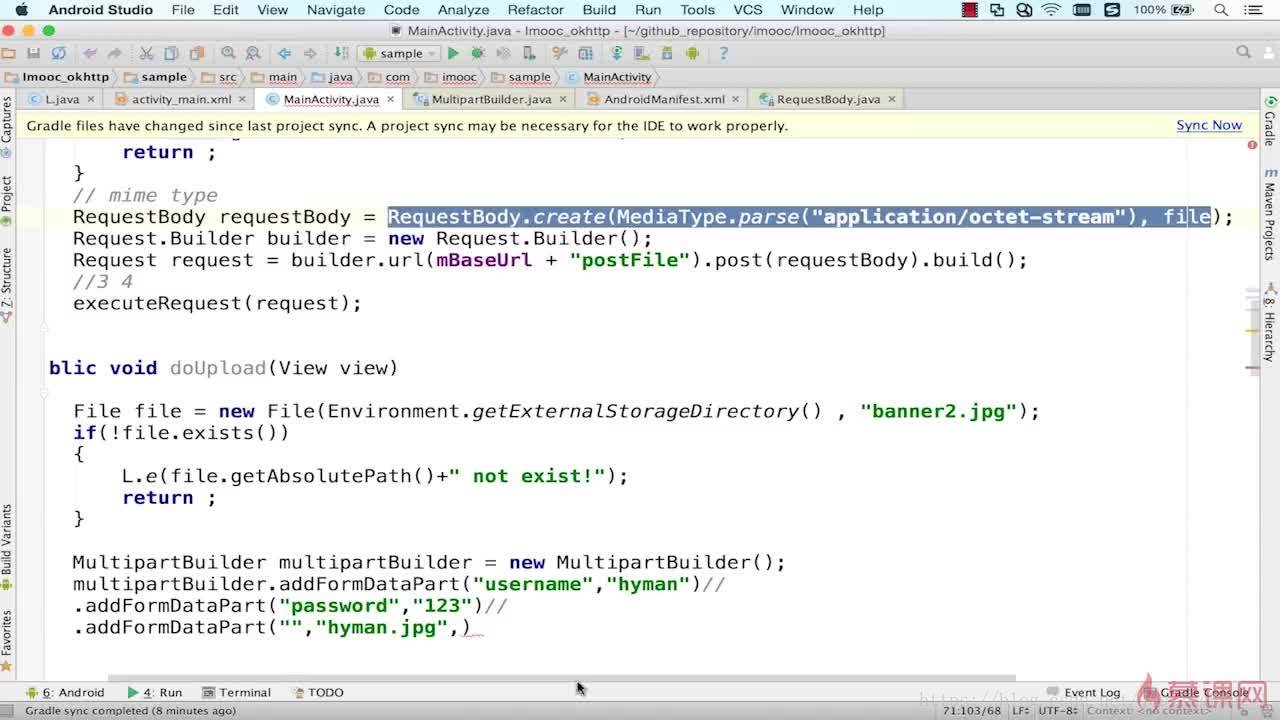Click the Make Project icon
This screenshot has height=720, width=1280.
(342, 53)
